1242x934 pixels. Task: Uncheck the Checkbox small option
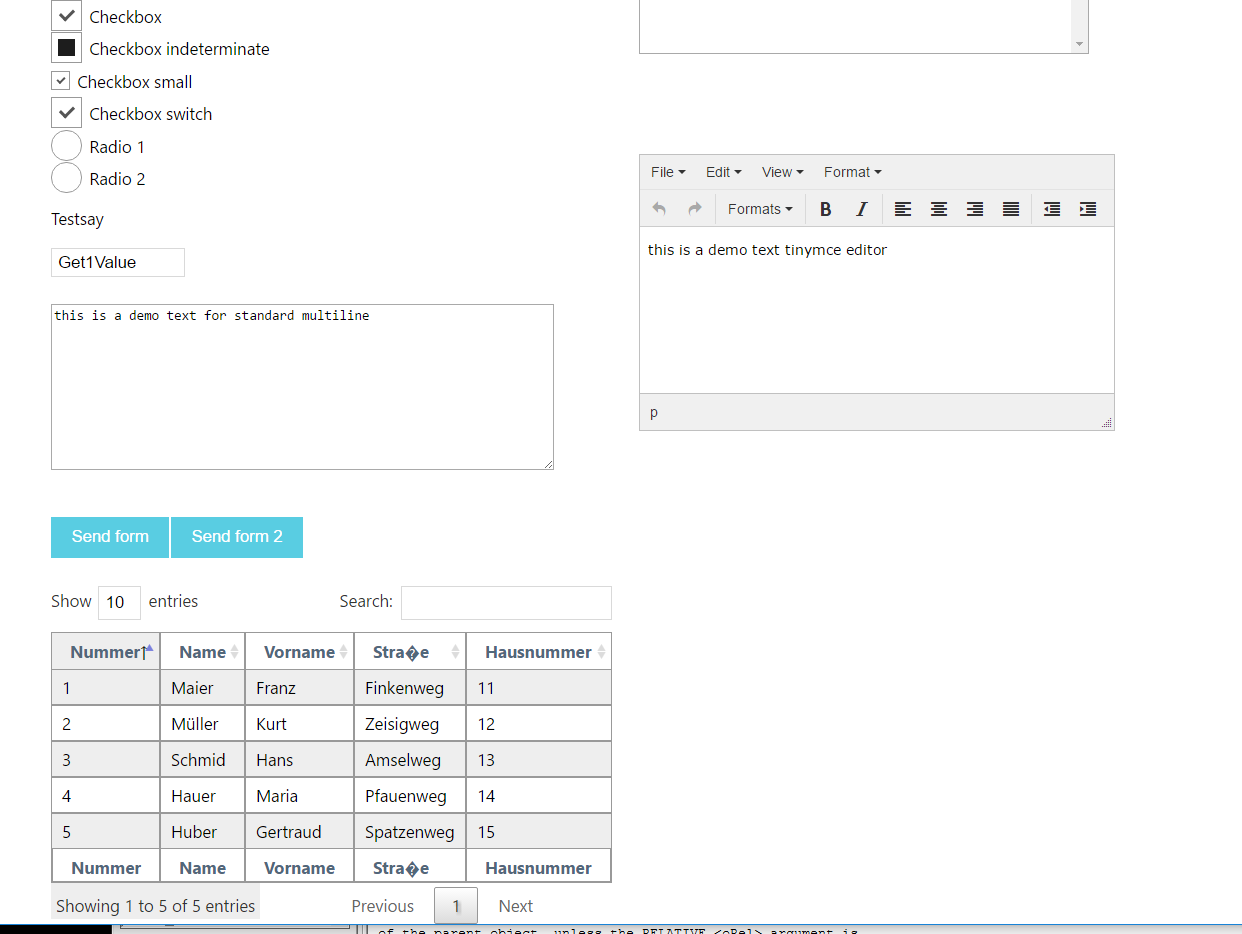61,81
